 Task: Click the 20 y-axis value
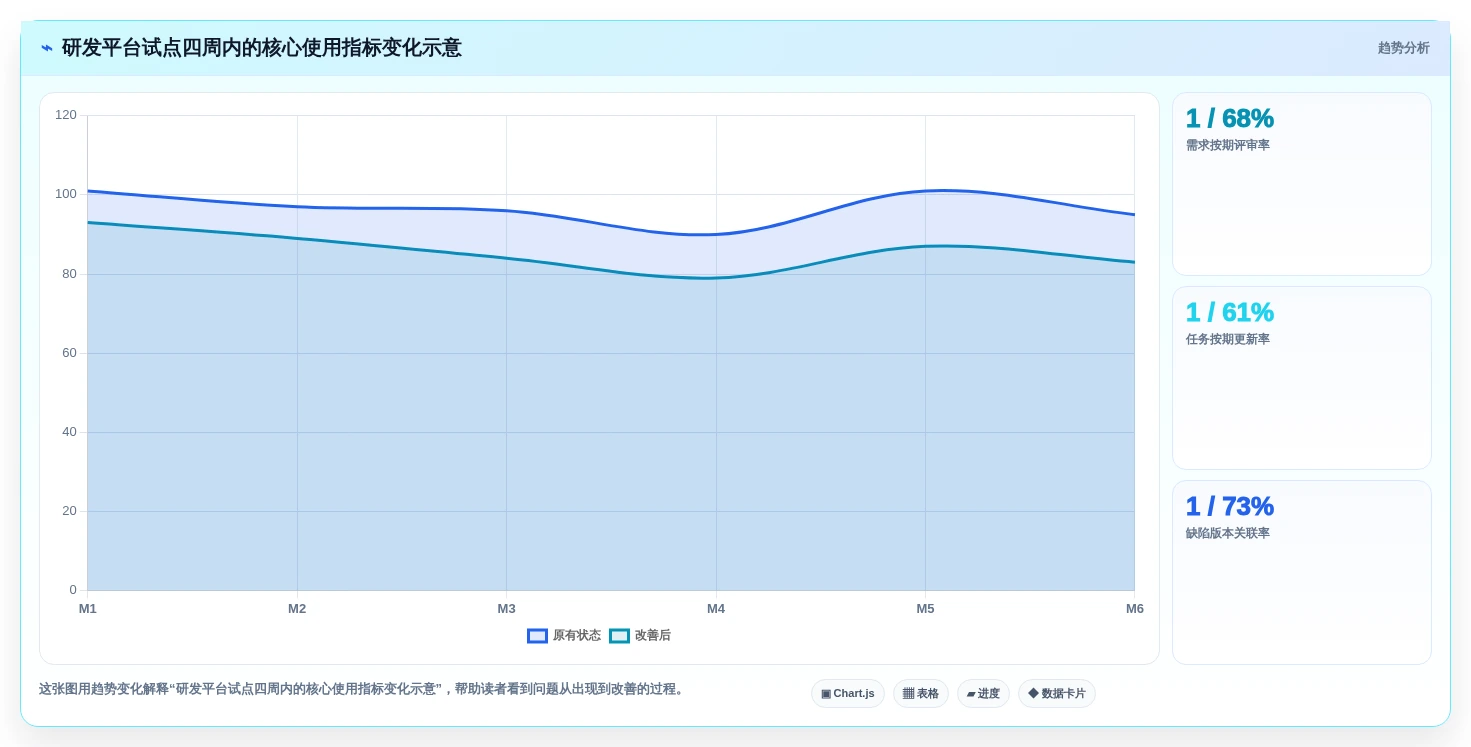(69, 511)
